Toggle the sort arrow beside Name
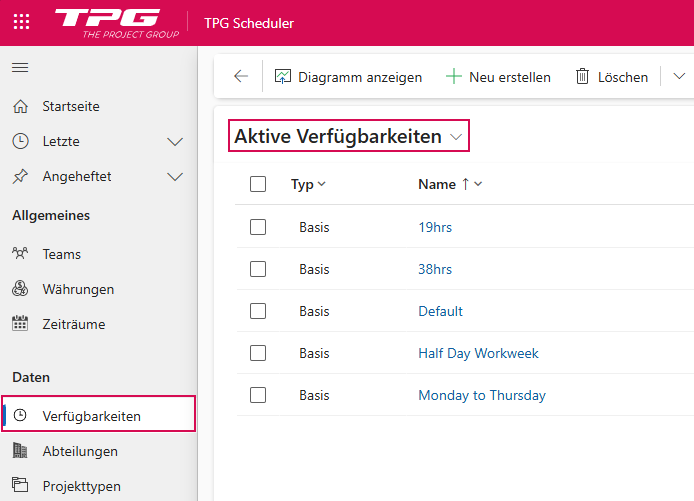Screen dimensions: 694x501 tap(465, 184)
